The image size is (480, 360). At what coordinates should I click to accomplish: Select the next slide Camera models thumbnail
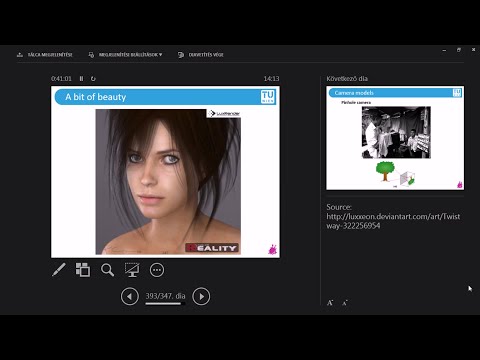point(395,138)
